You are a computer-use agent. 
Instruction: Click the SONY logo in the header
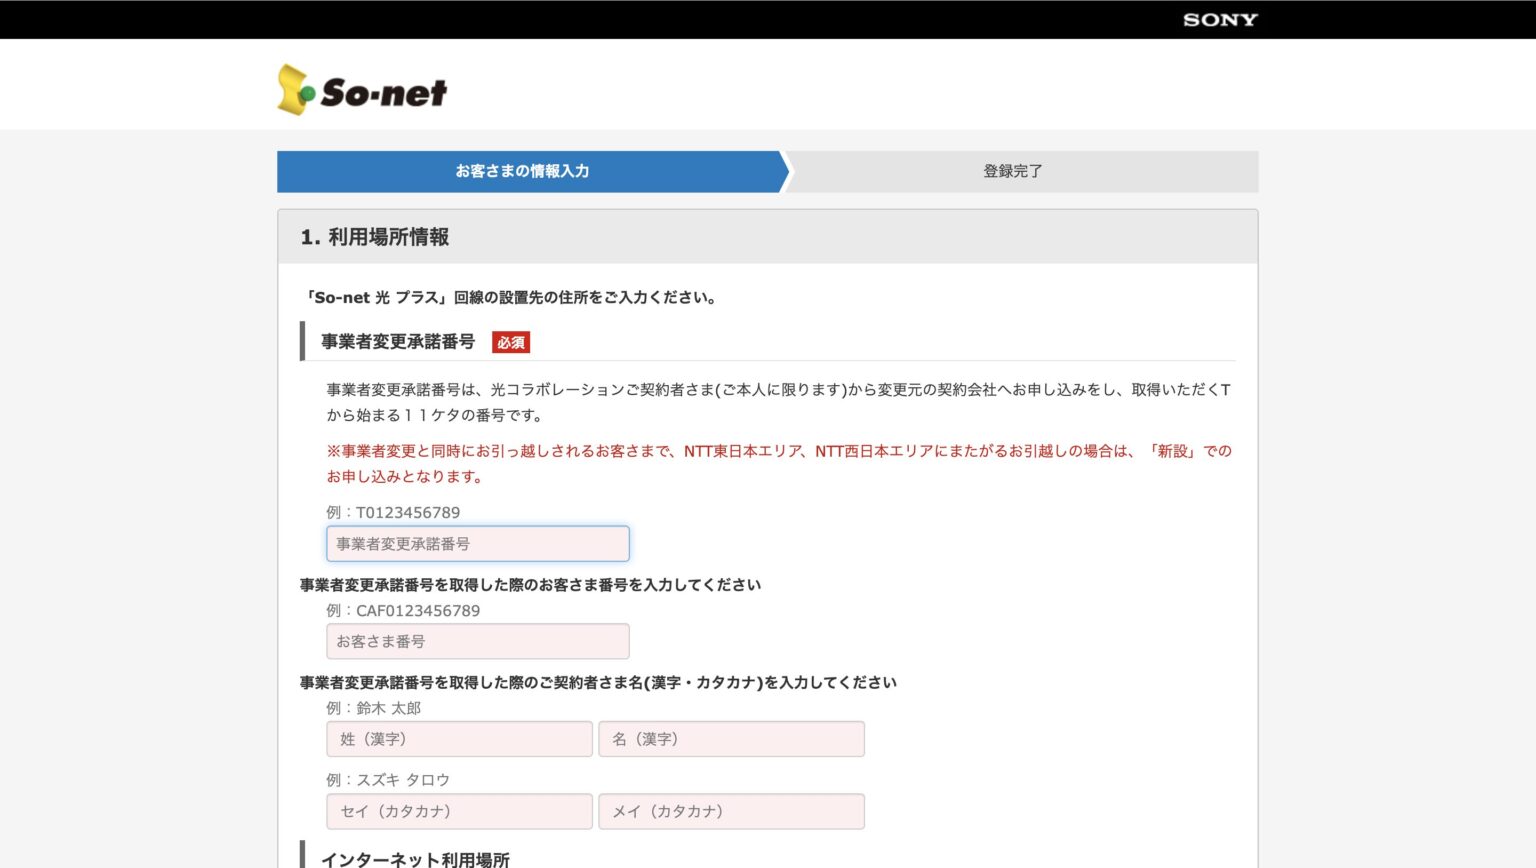click(x=1219, y=19)
